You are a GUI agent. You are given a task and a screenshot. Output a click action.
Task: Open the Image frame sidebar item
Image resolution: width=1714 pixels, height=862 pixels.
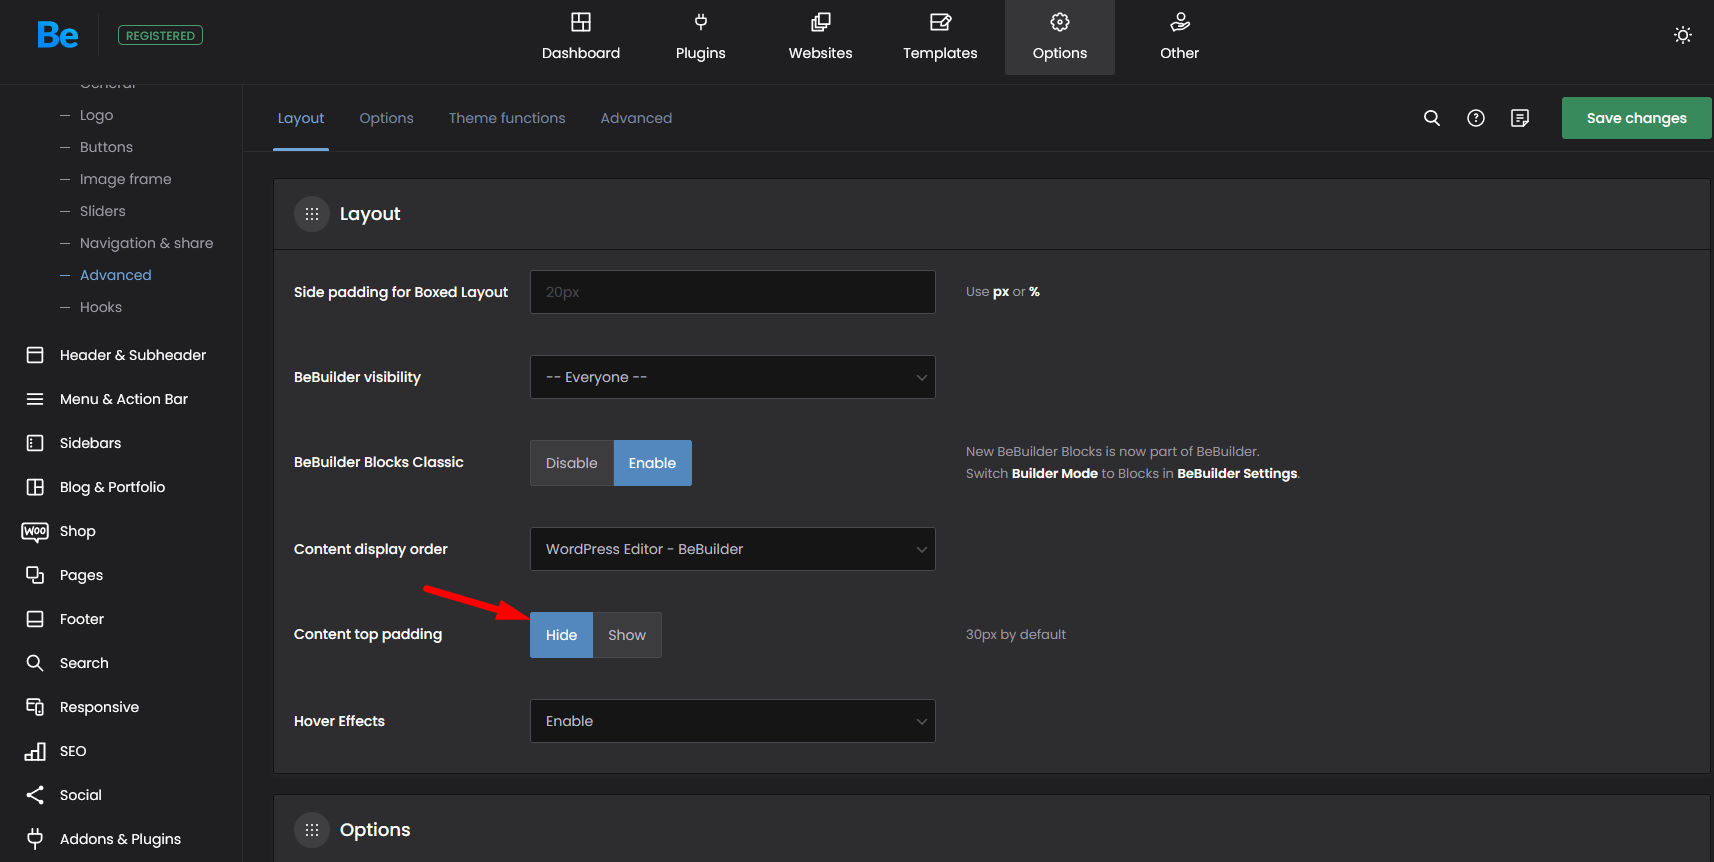click(125, 179)
